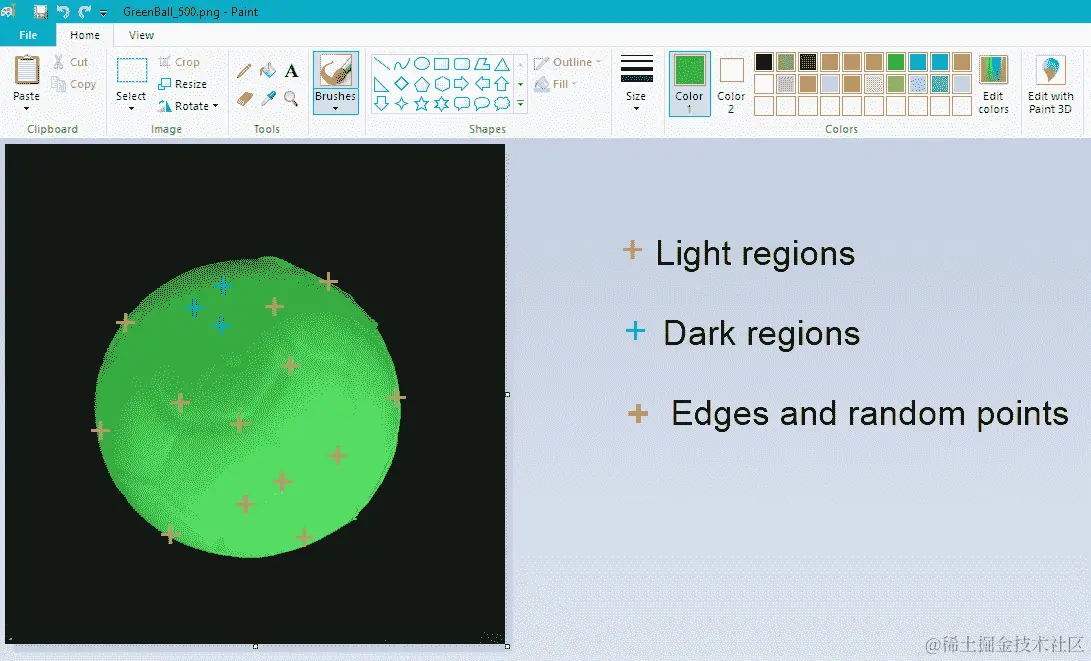
Task: Expand the Brushes dropdown arrow
Action: pos(335,109)
